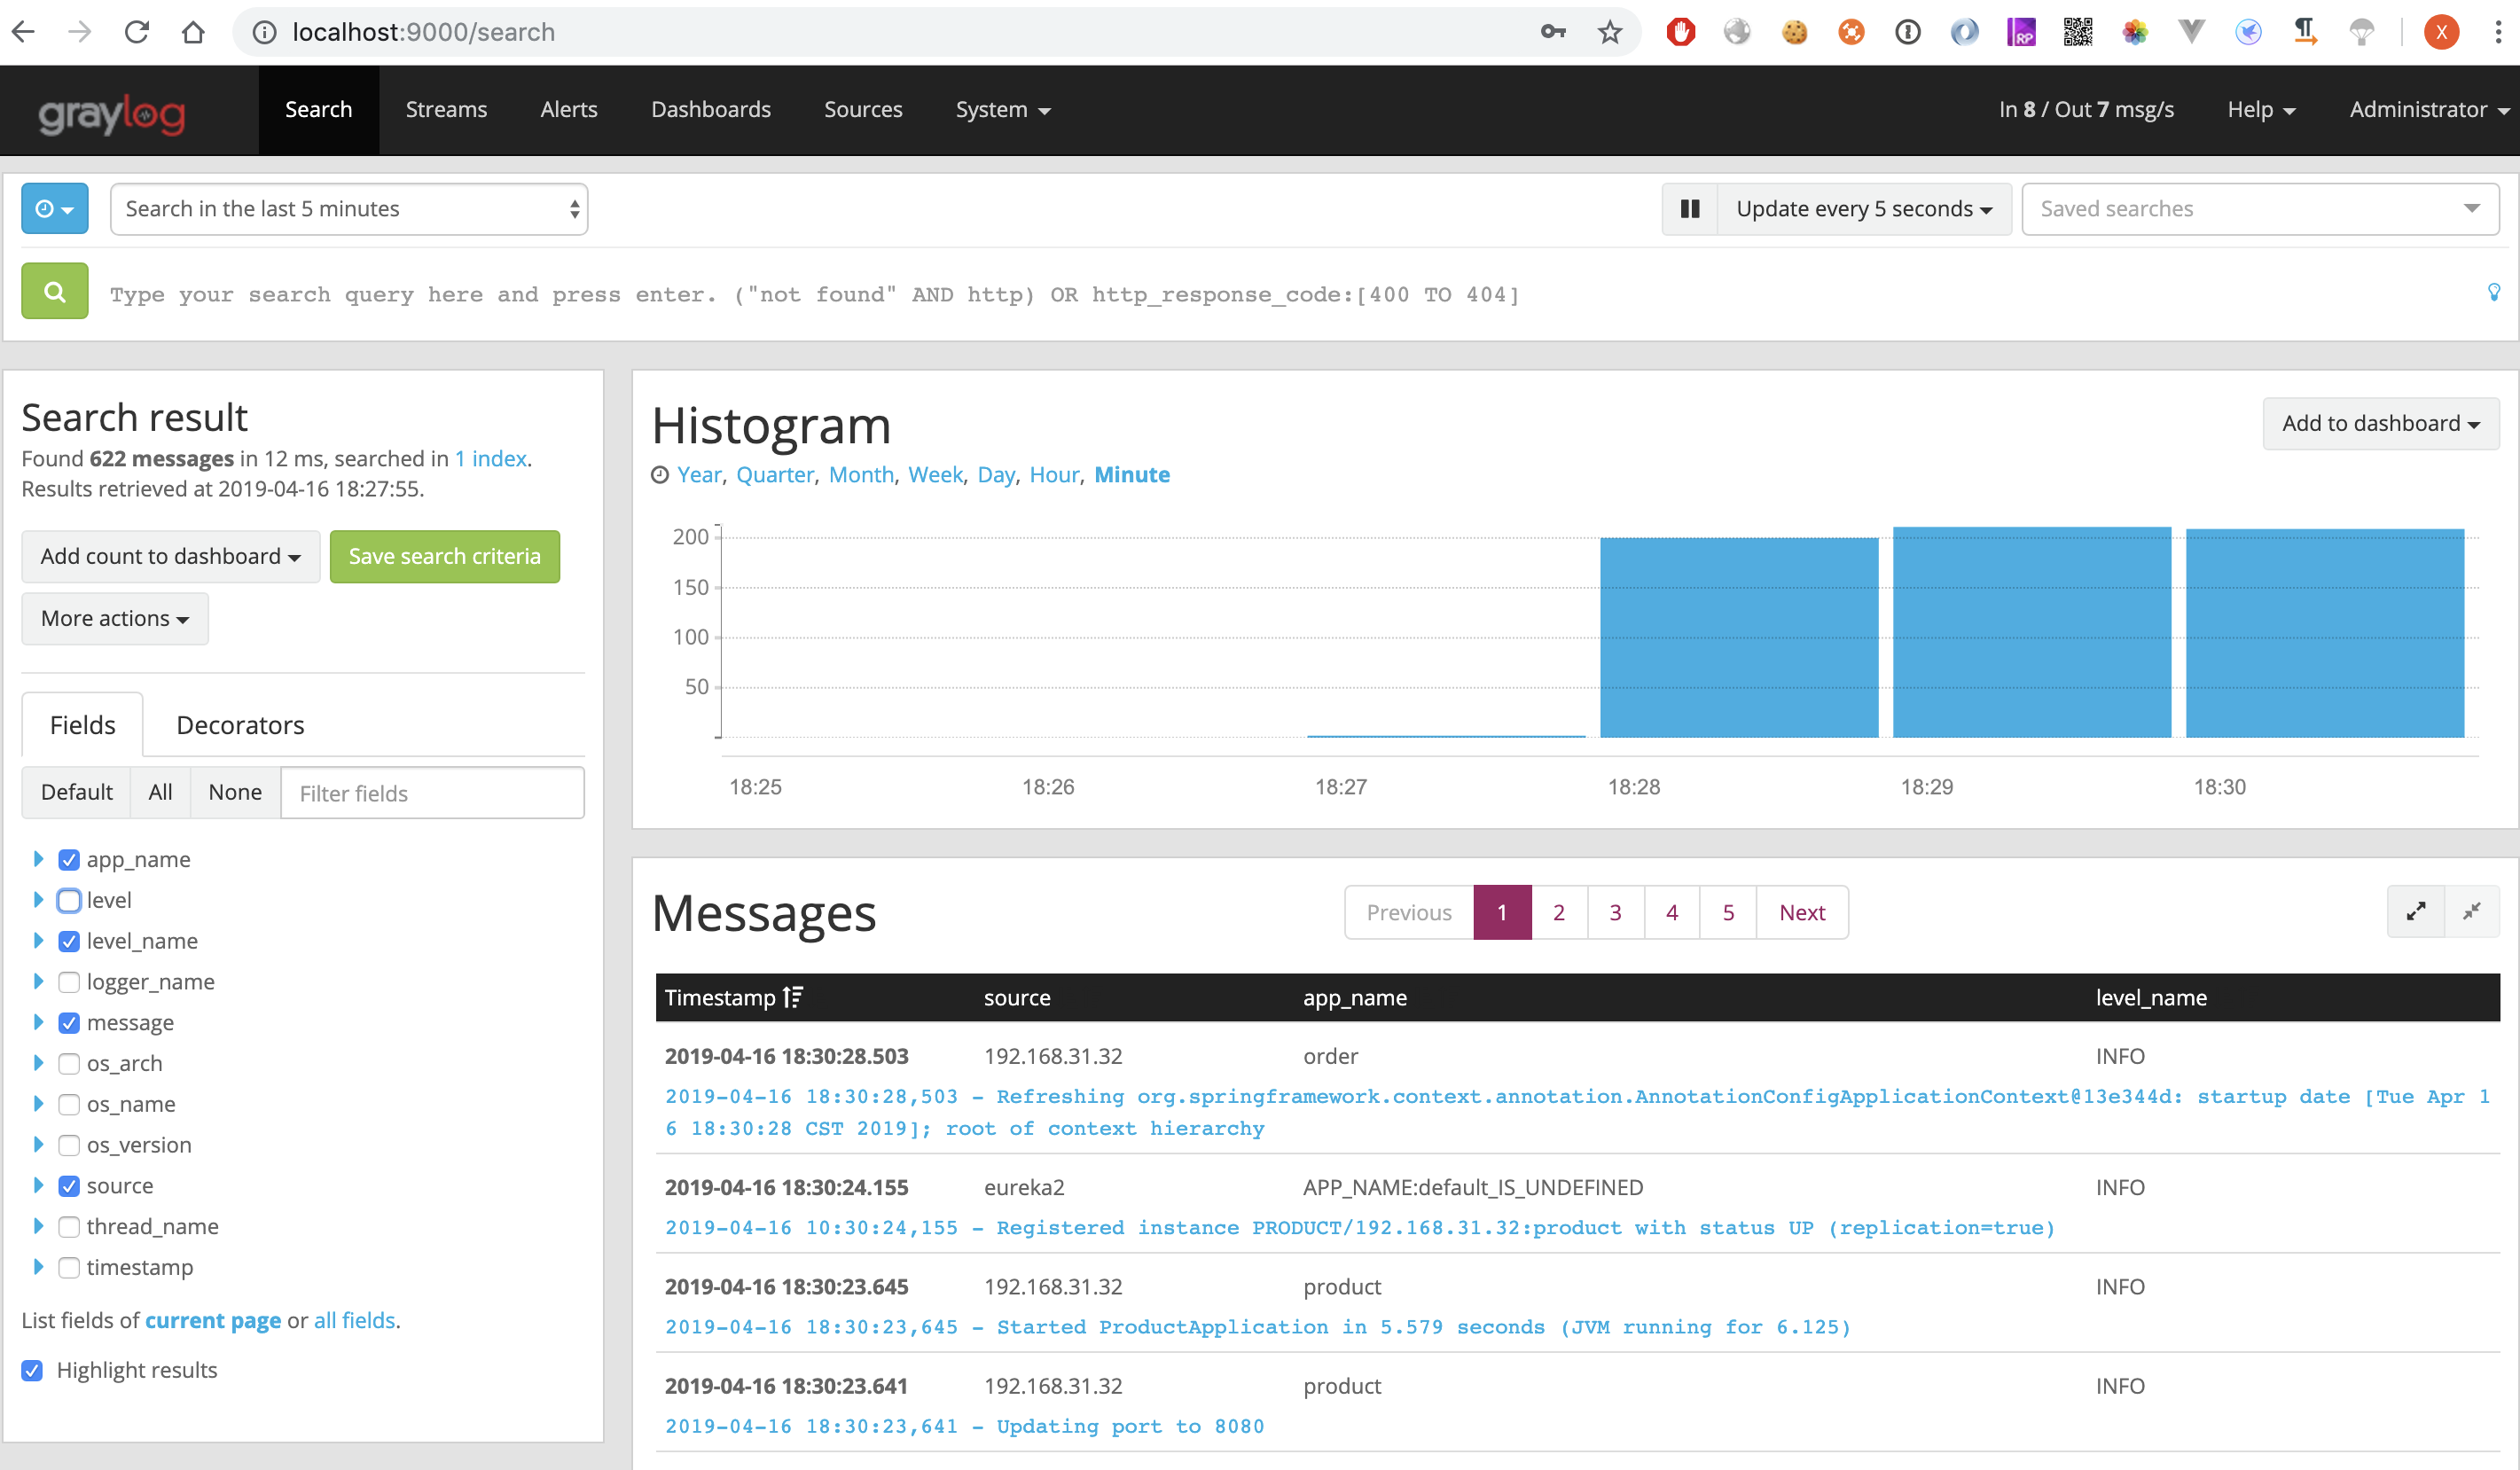
Task: Expand messages with the expand arrows icon
Action: coord(2416,911)
